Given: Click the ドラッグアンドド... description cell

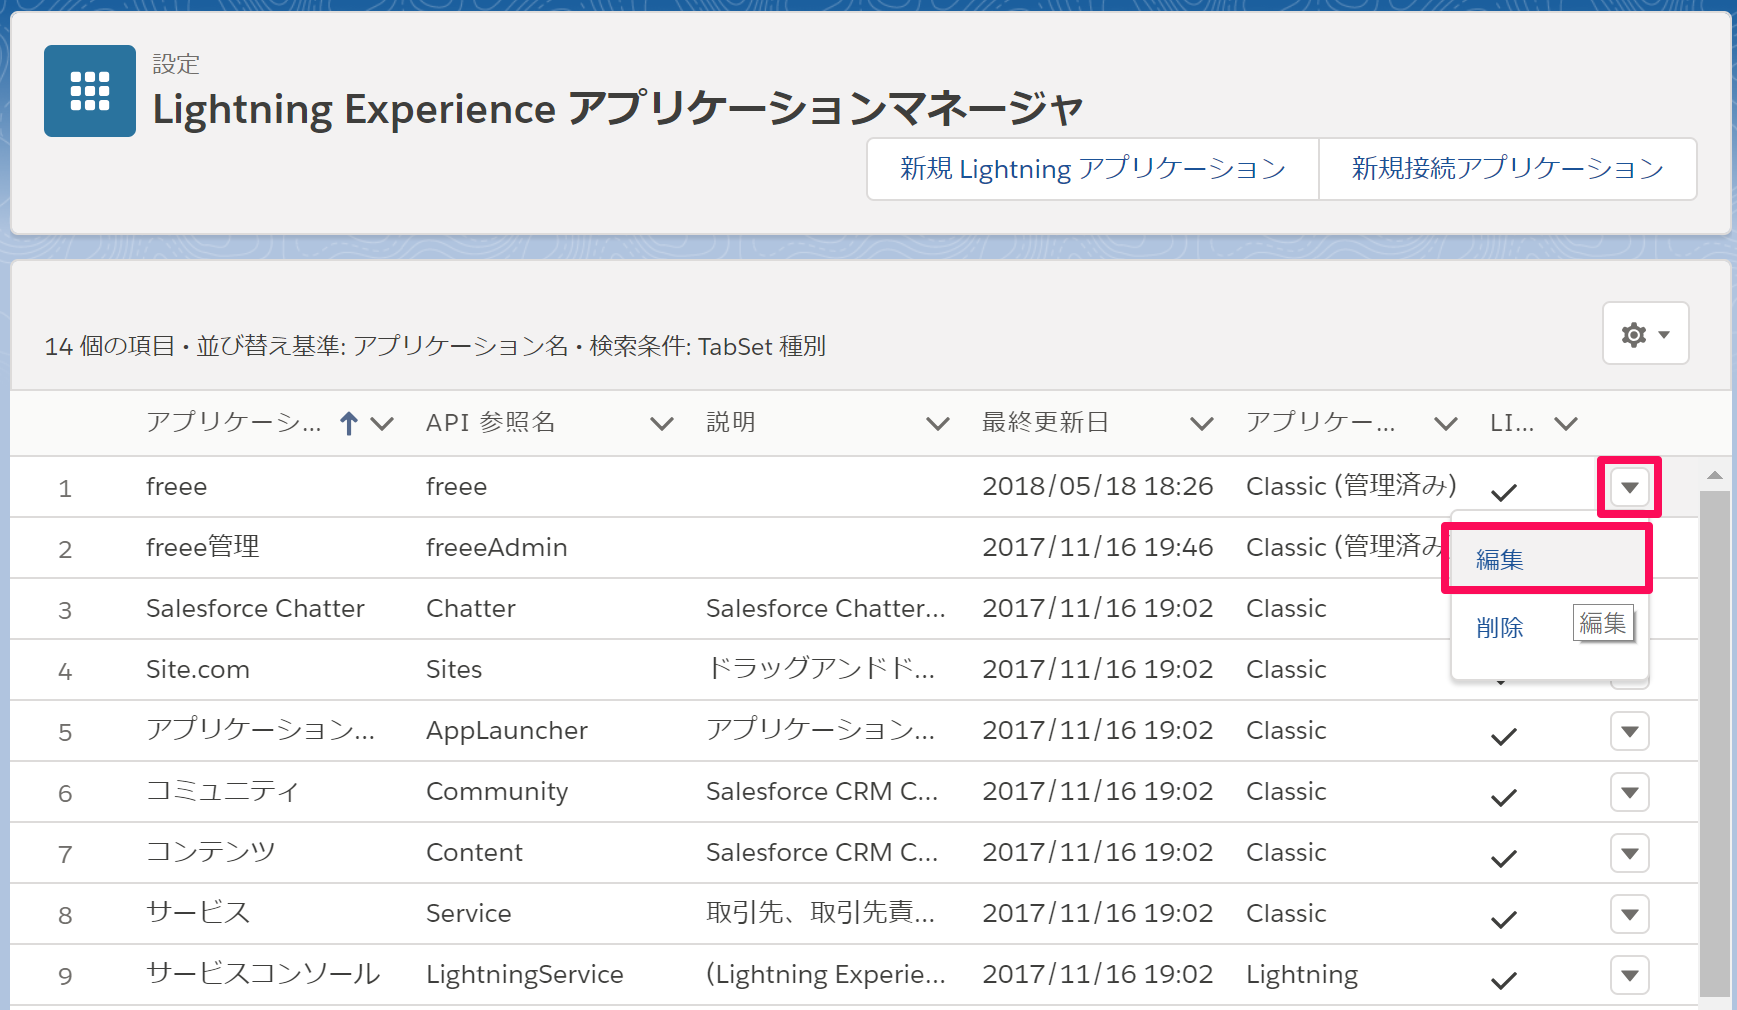Looking at the screenshot, I should (821, 669).
